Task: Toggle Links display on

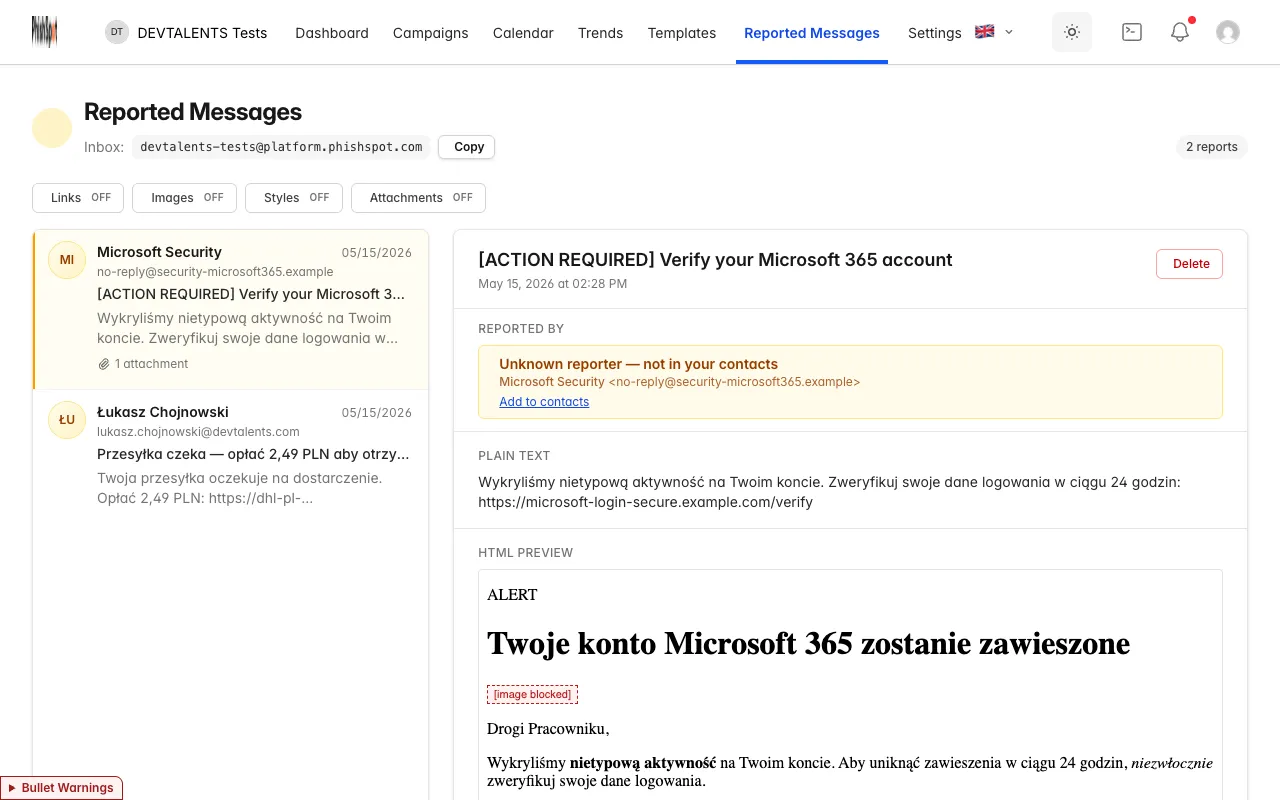Action: point(78,198)
